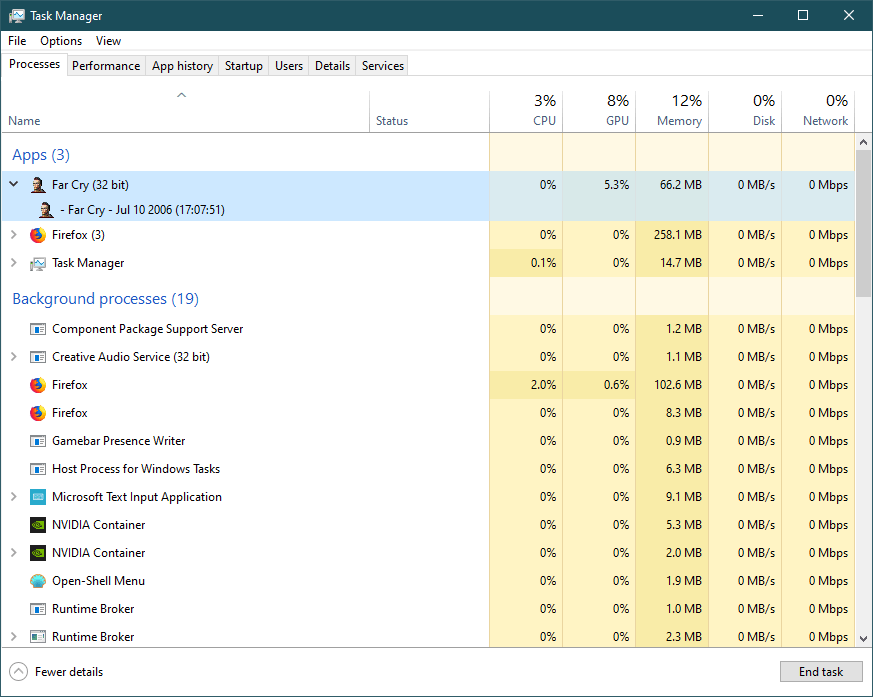Expand the Runtime Broker with 2.3 MB
The height and width of the screenshot is (697, 873).
tap(14, 636)
